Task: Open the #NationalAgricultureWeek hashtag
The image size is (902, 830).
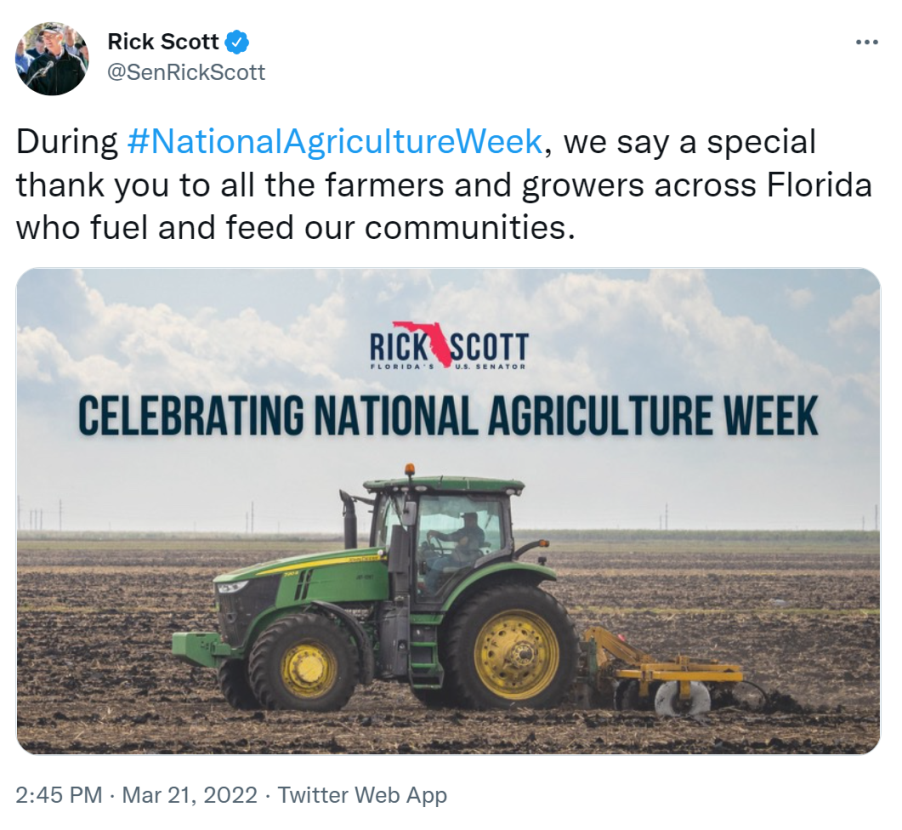Action: point(335,141)
